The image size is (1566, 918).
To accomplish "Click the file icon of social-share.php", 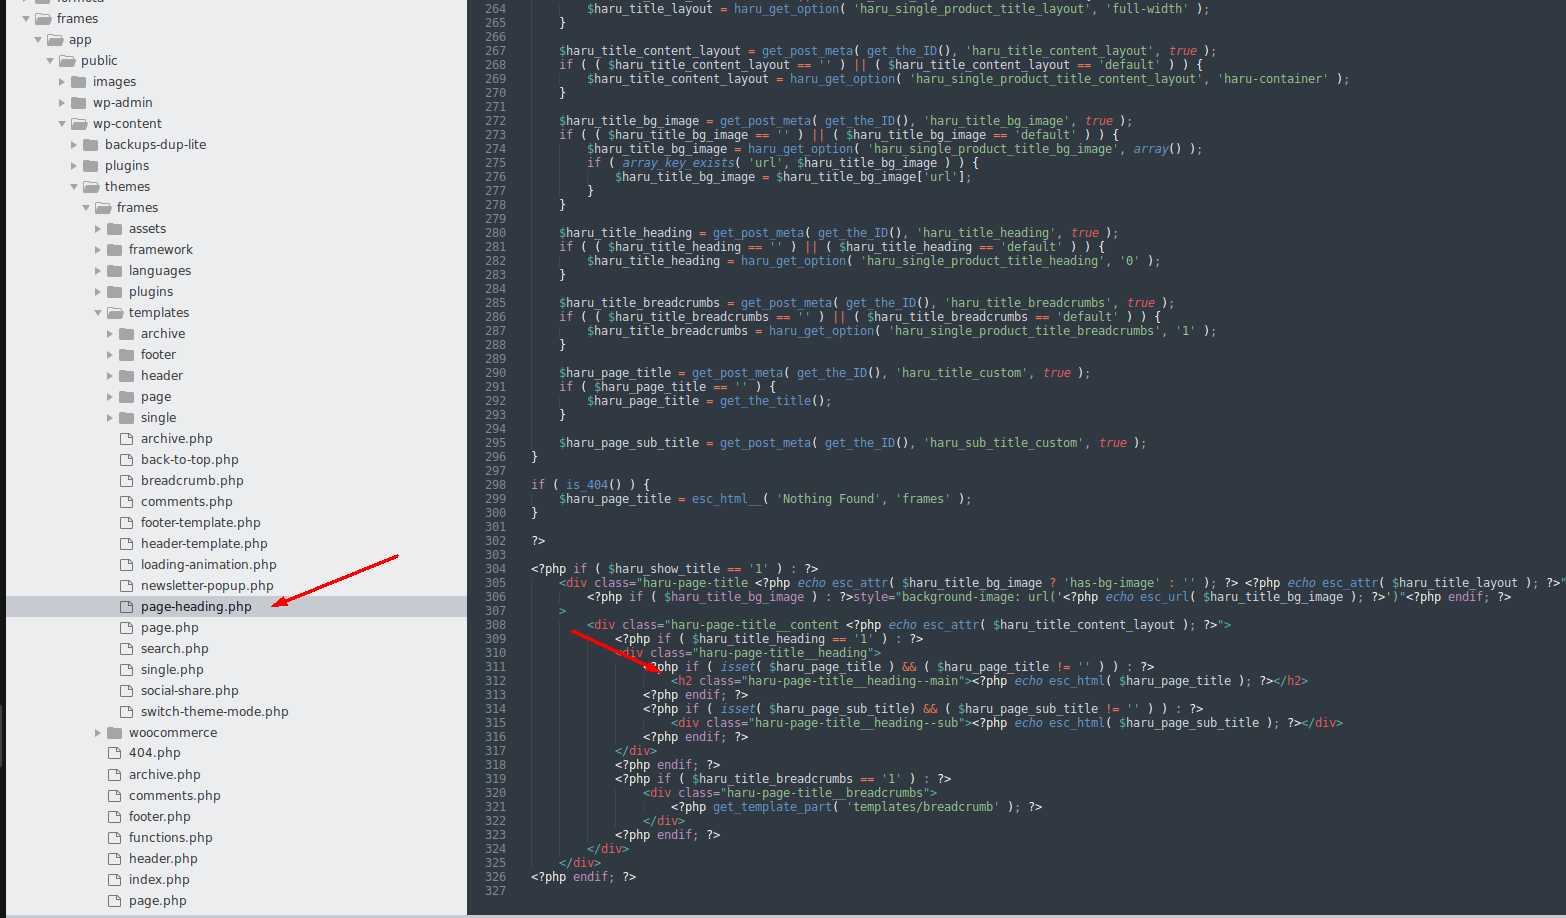I will click(x=127, y=691).
